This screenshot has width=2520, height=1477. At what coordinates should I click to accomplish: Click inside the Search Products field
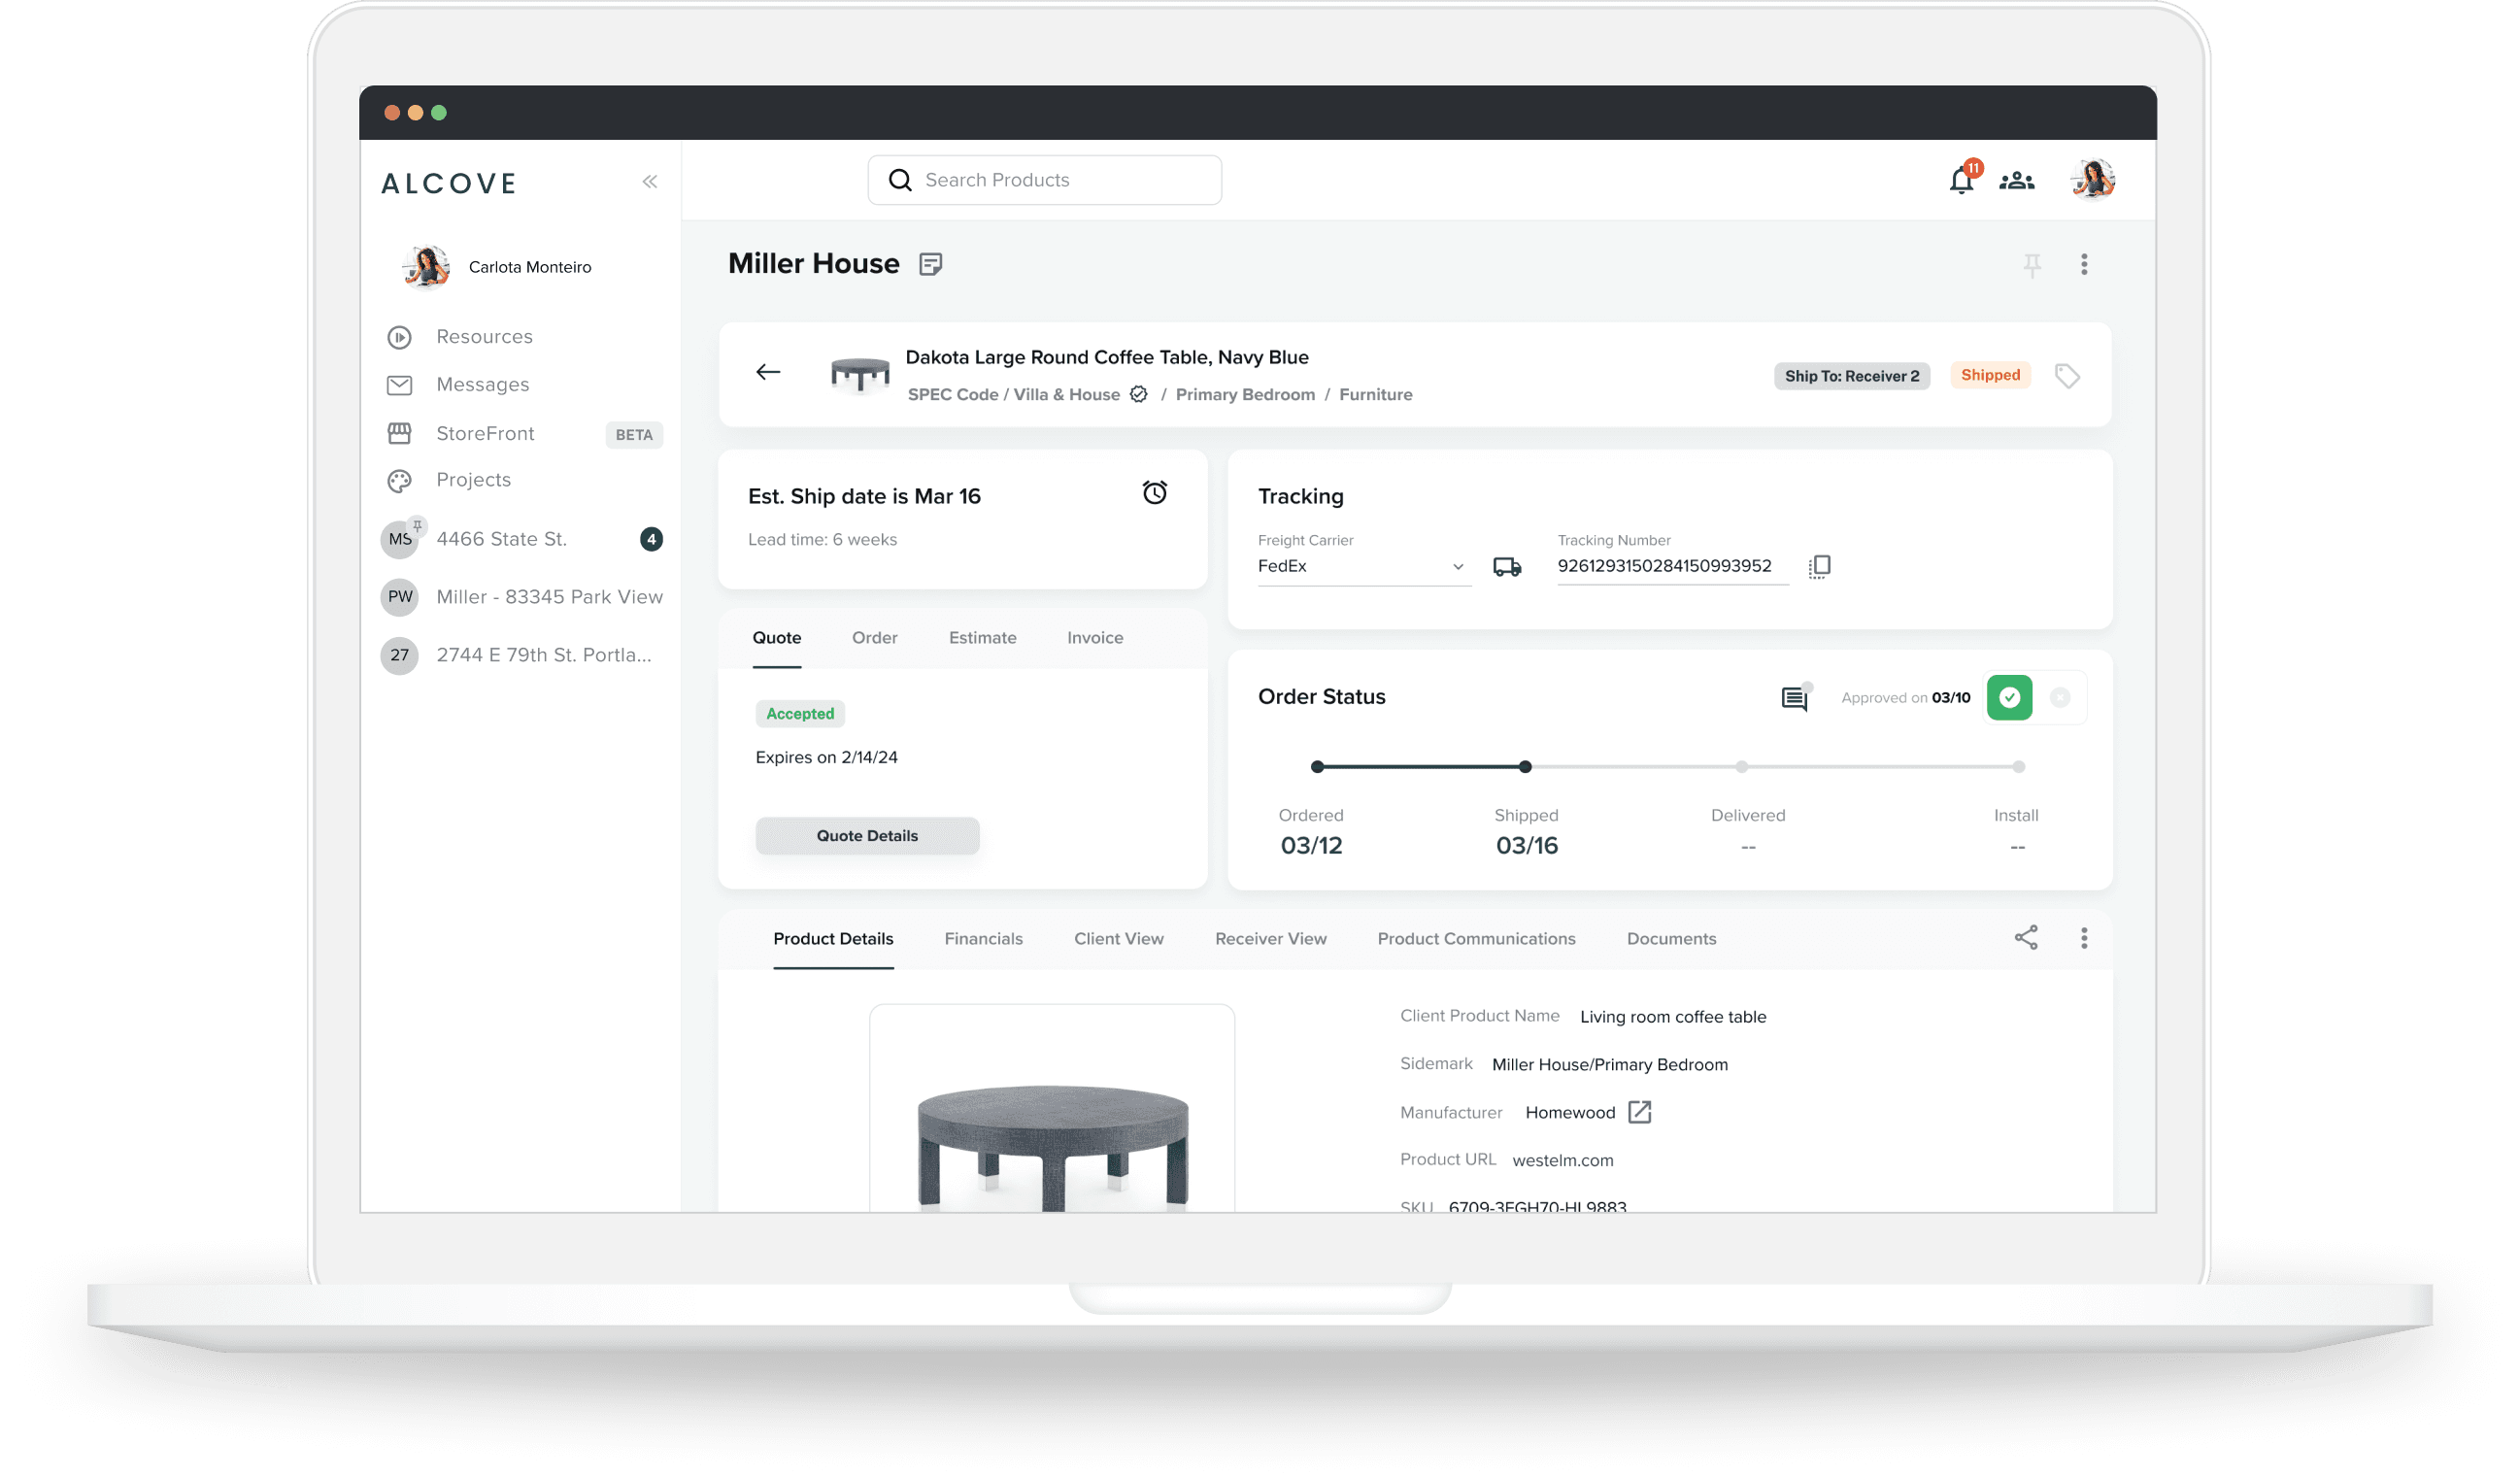(x=1044, y=180)
